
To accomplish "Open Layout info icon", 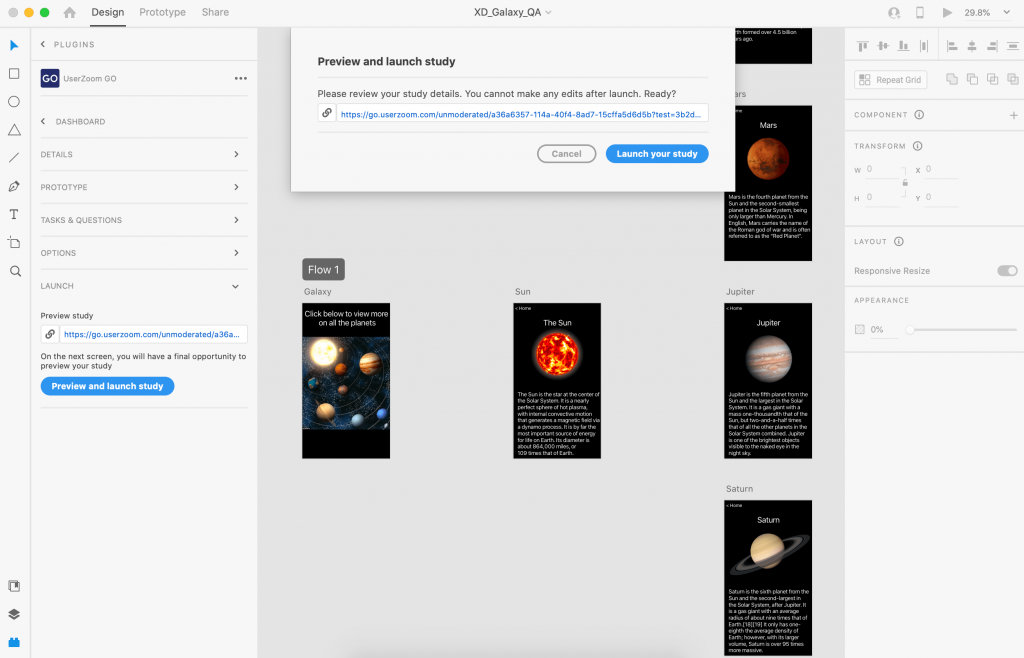I will [899, 242].
